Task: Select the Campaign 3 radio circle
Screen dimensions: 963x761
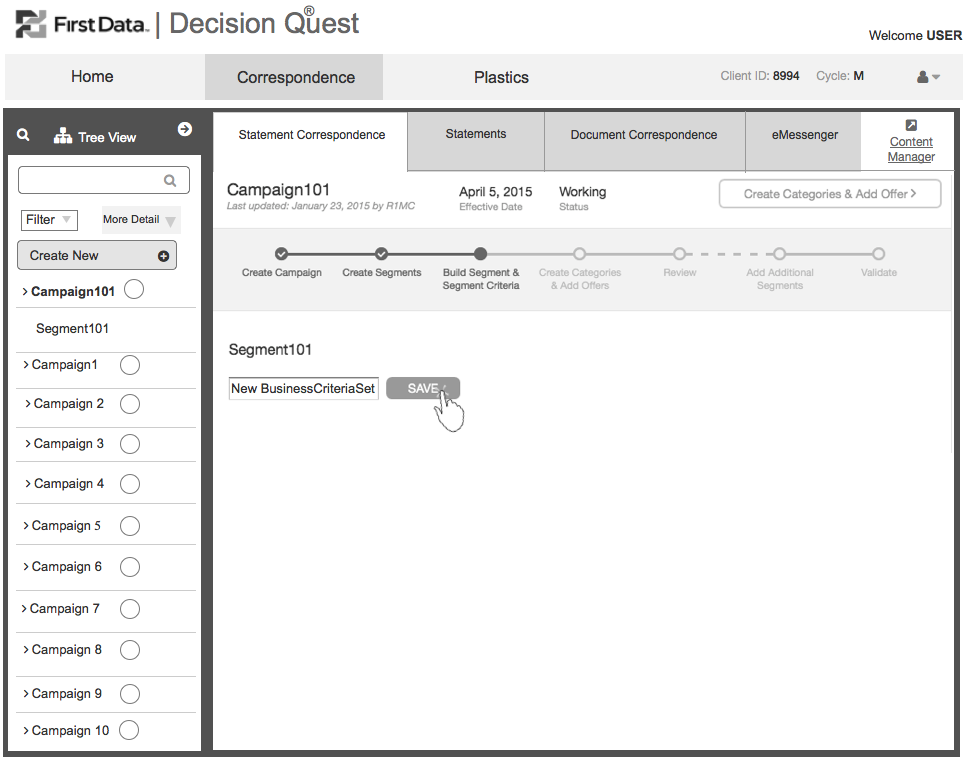Action: (130, 444)
